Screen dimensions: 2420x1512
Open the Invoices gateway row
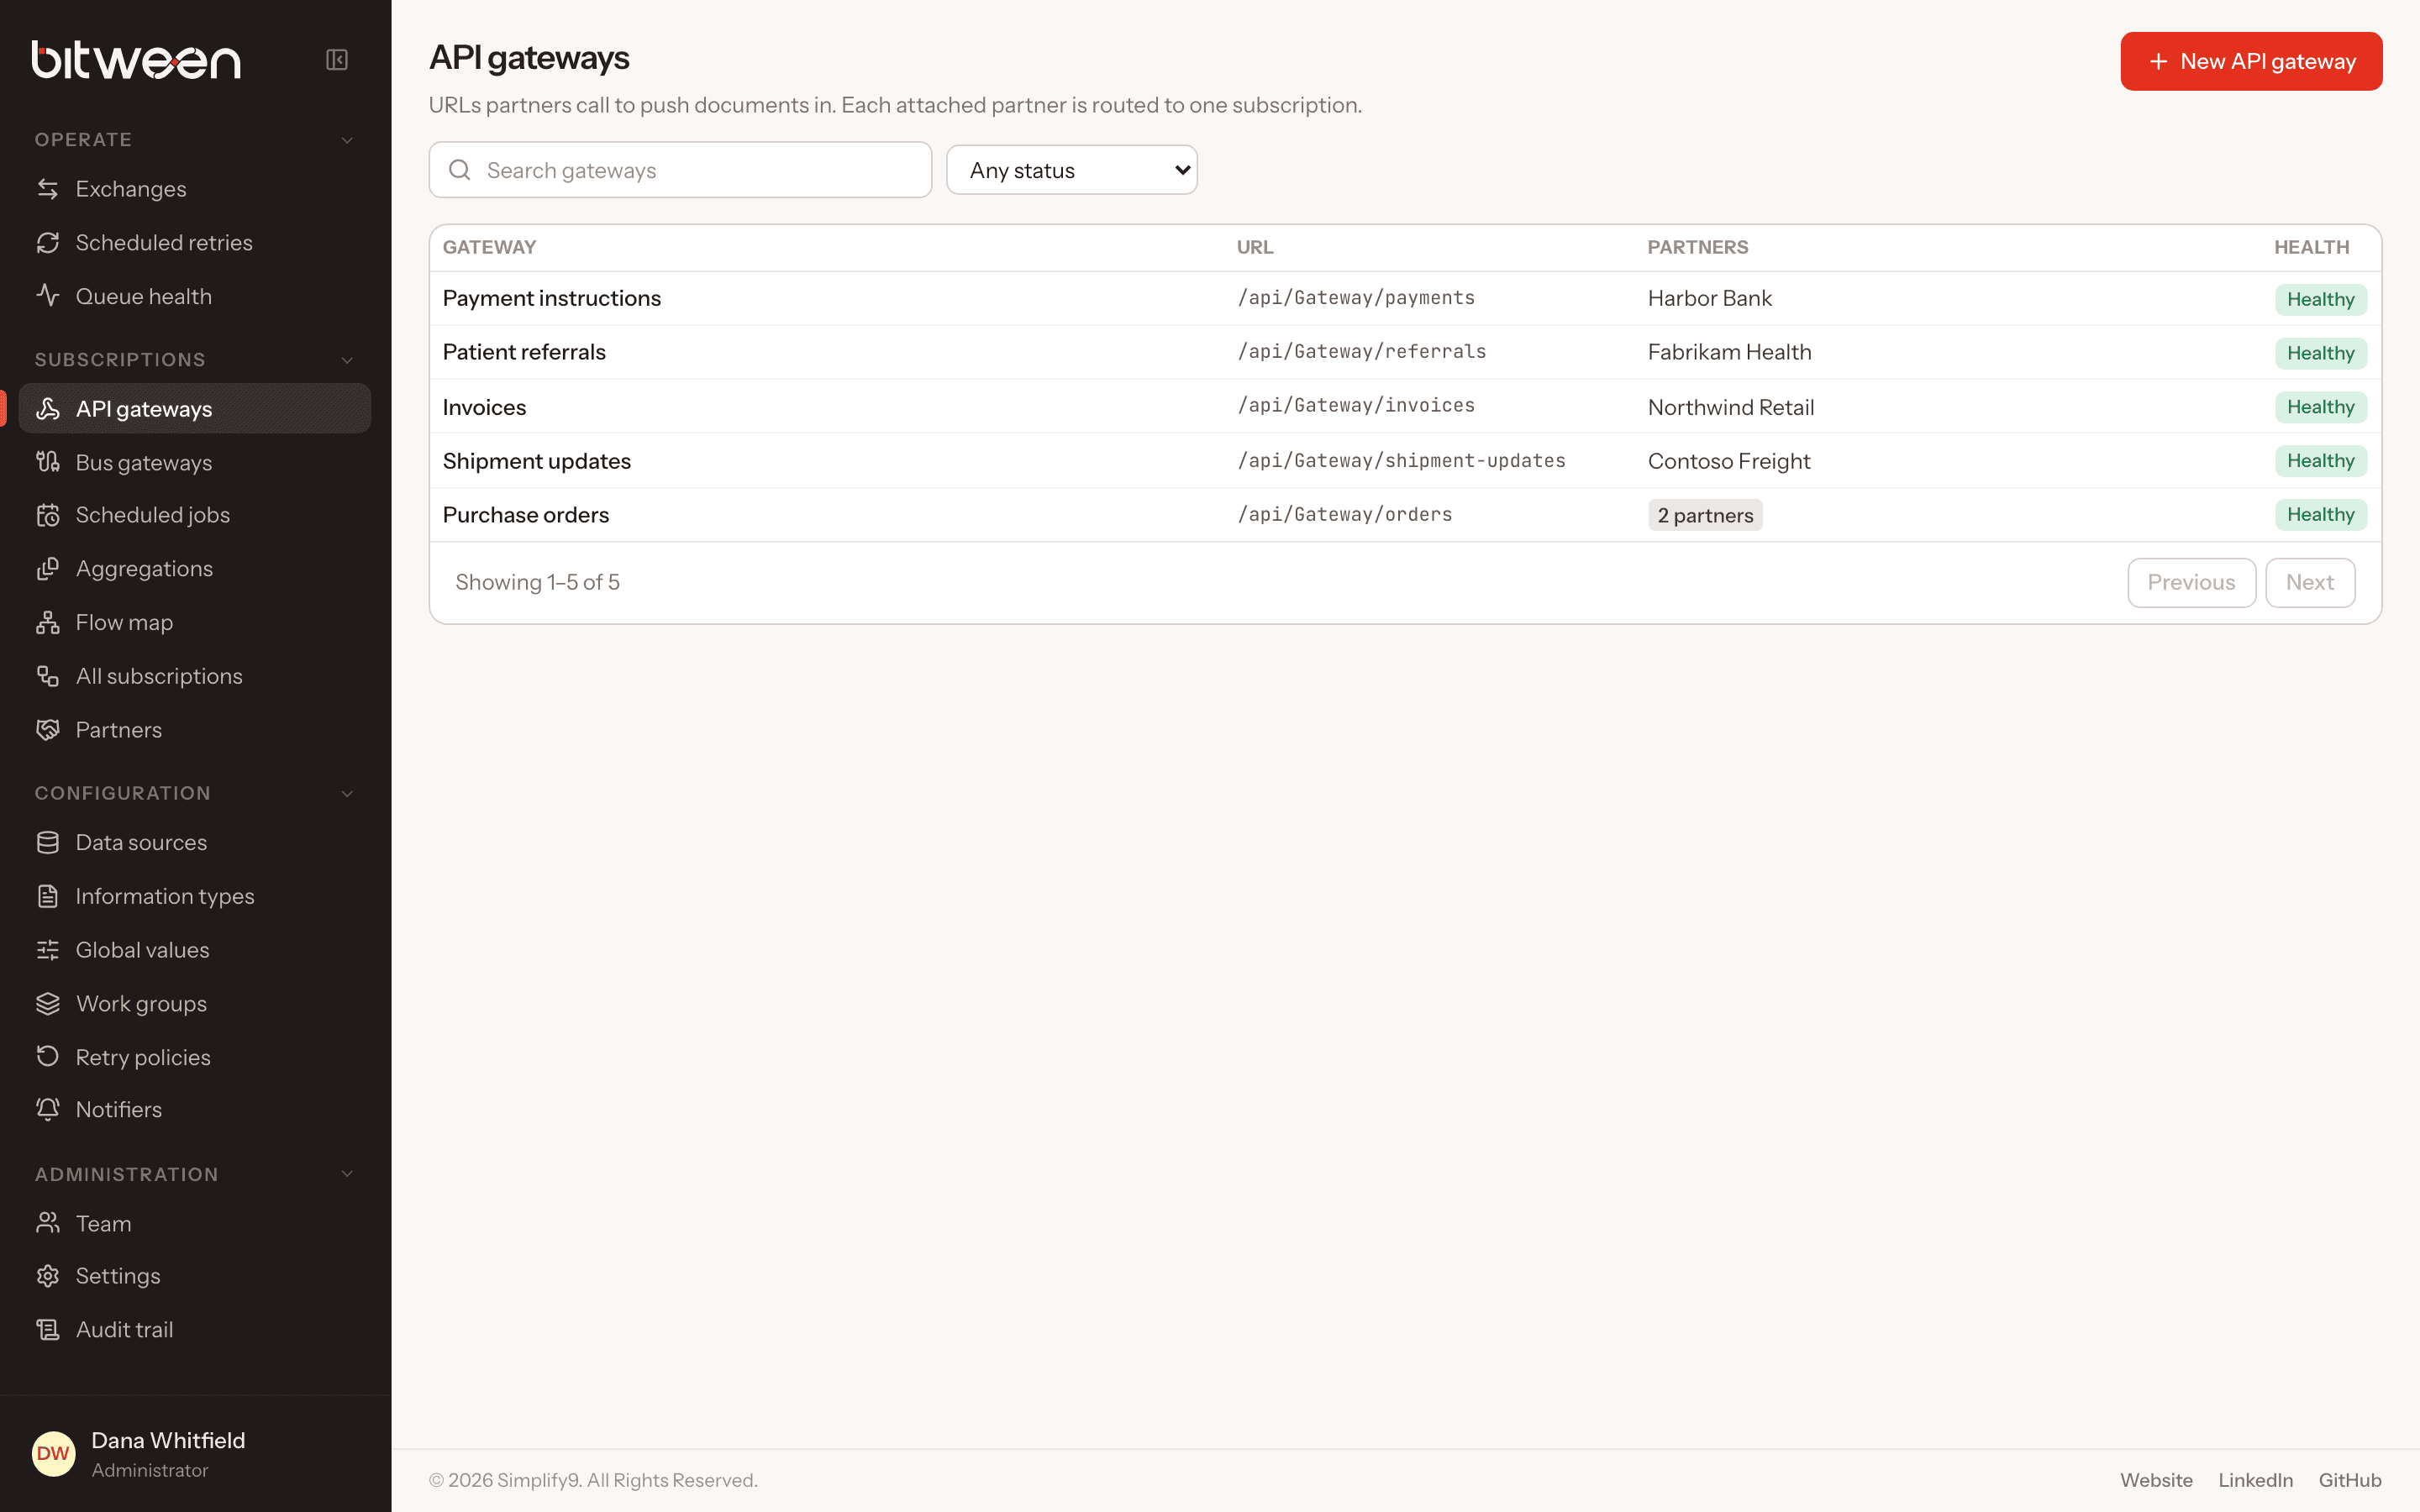(1405, 406)
